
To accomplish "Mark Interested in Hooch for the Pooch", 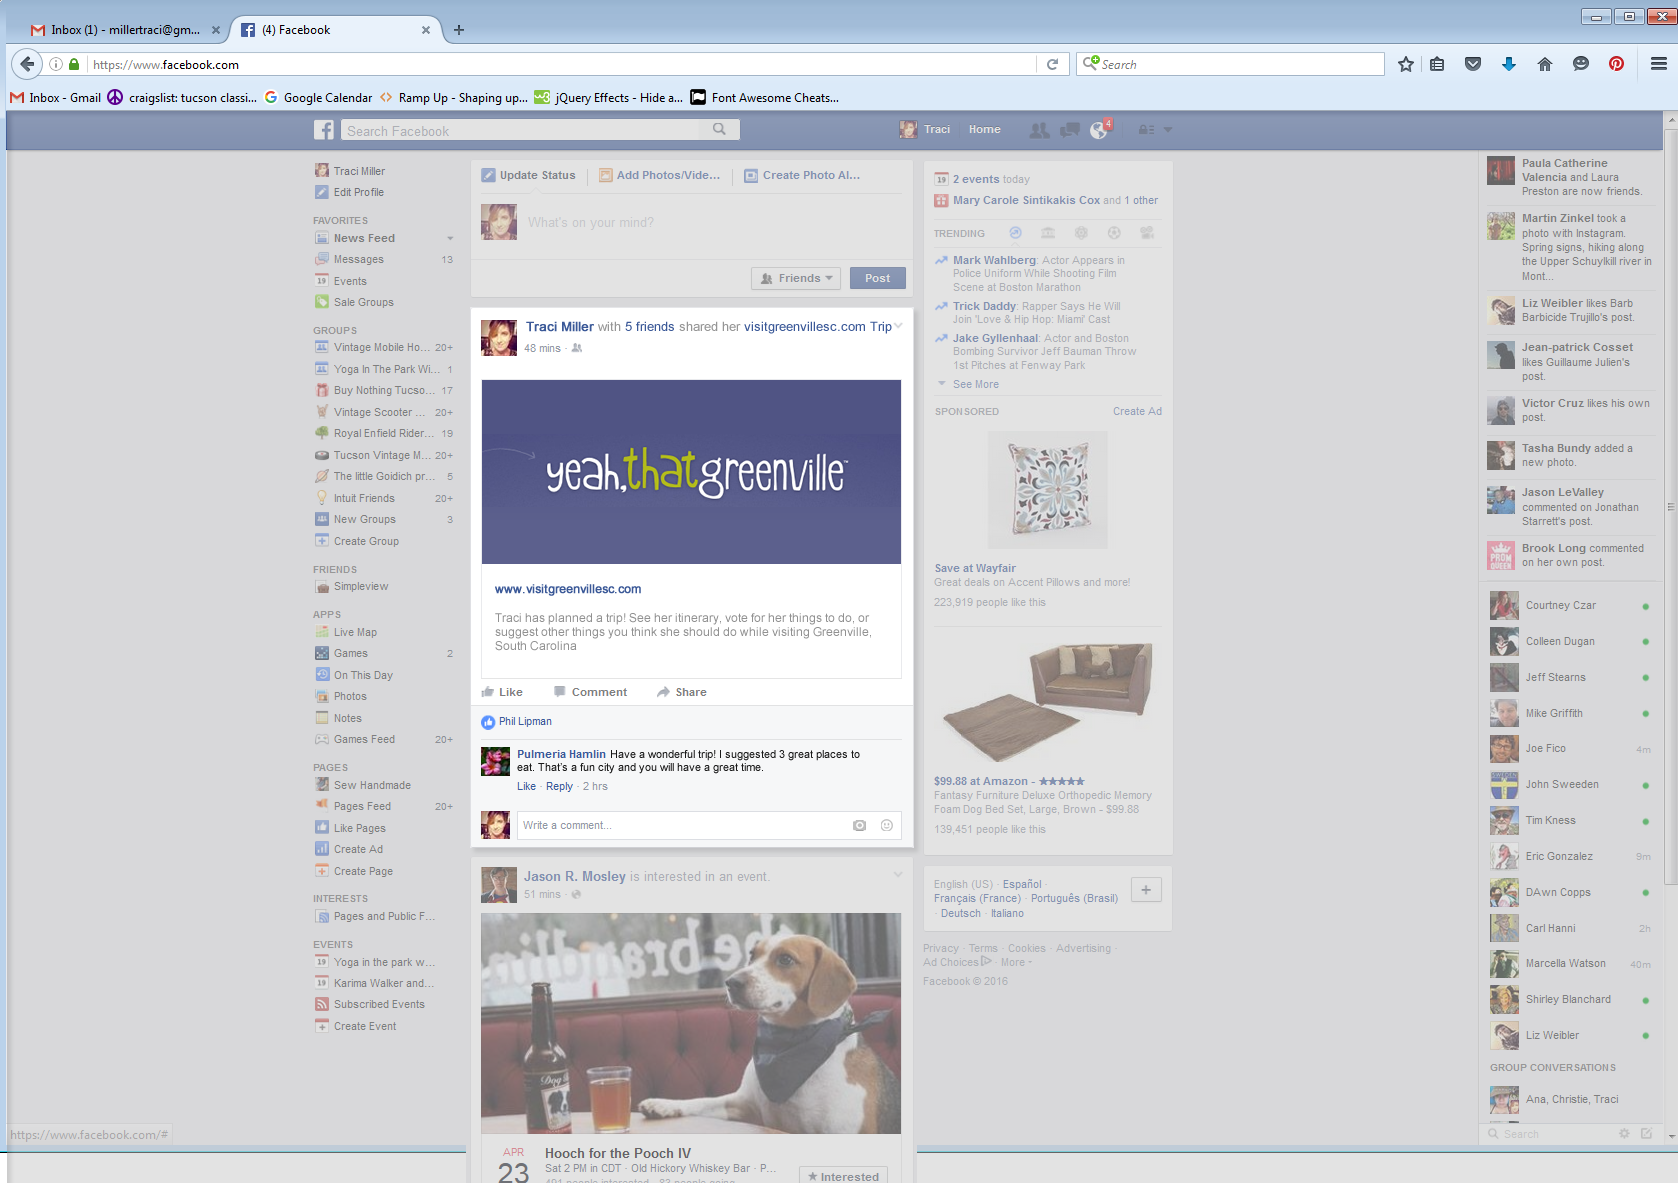I will (843, 1176).
